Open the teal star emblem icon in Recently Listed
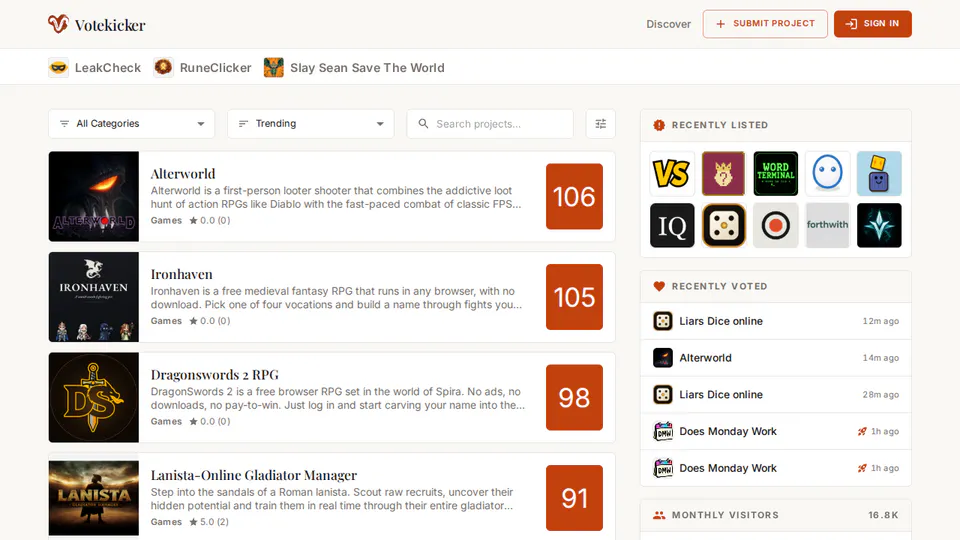The image size is (960, 540). point(879,225)
